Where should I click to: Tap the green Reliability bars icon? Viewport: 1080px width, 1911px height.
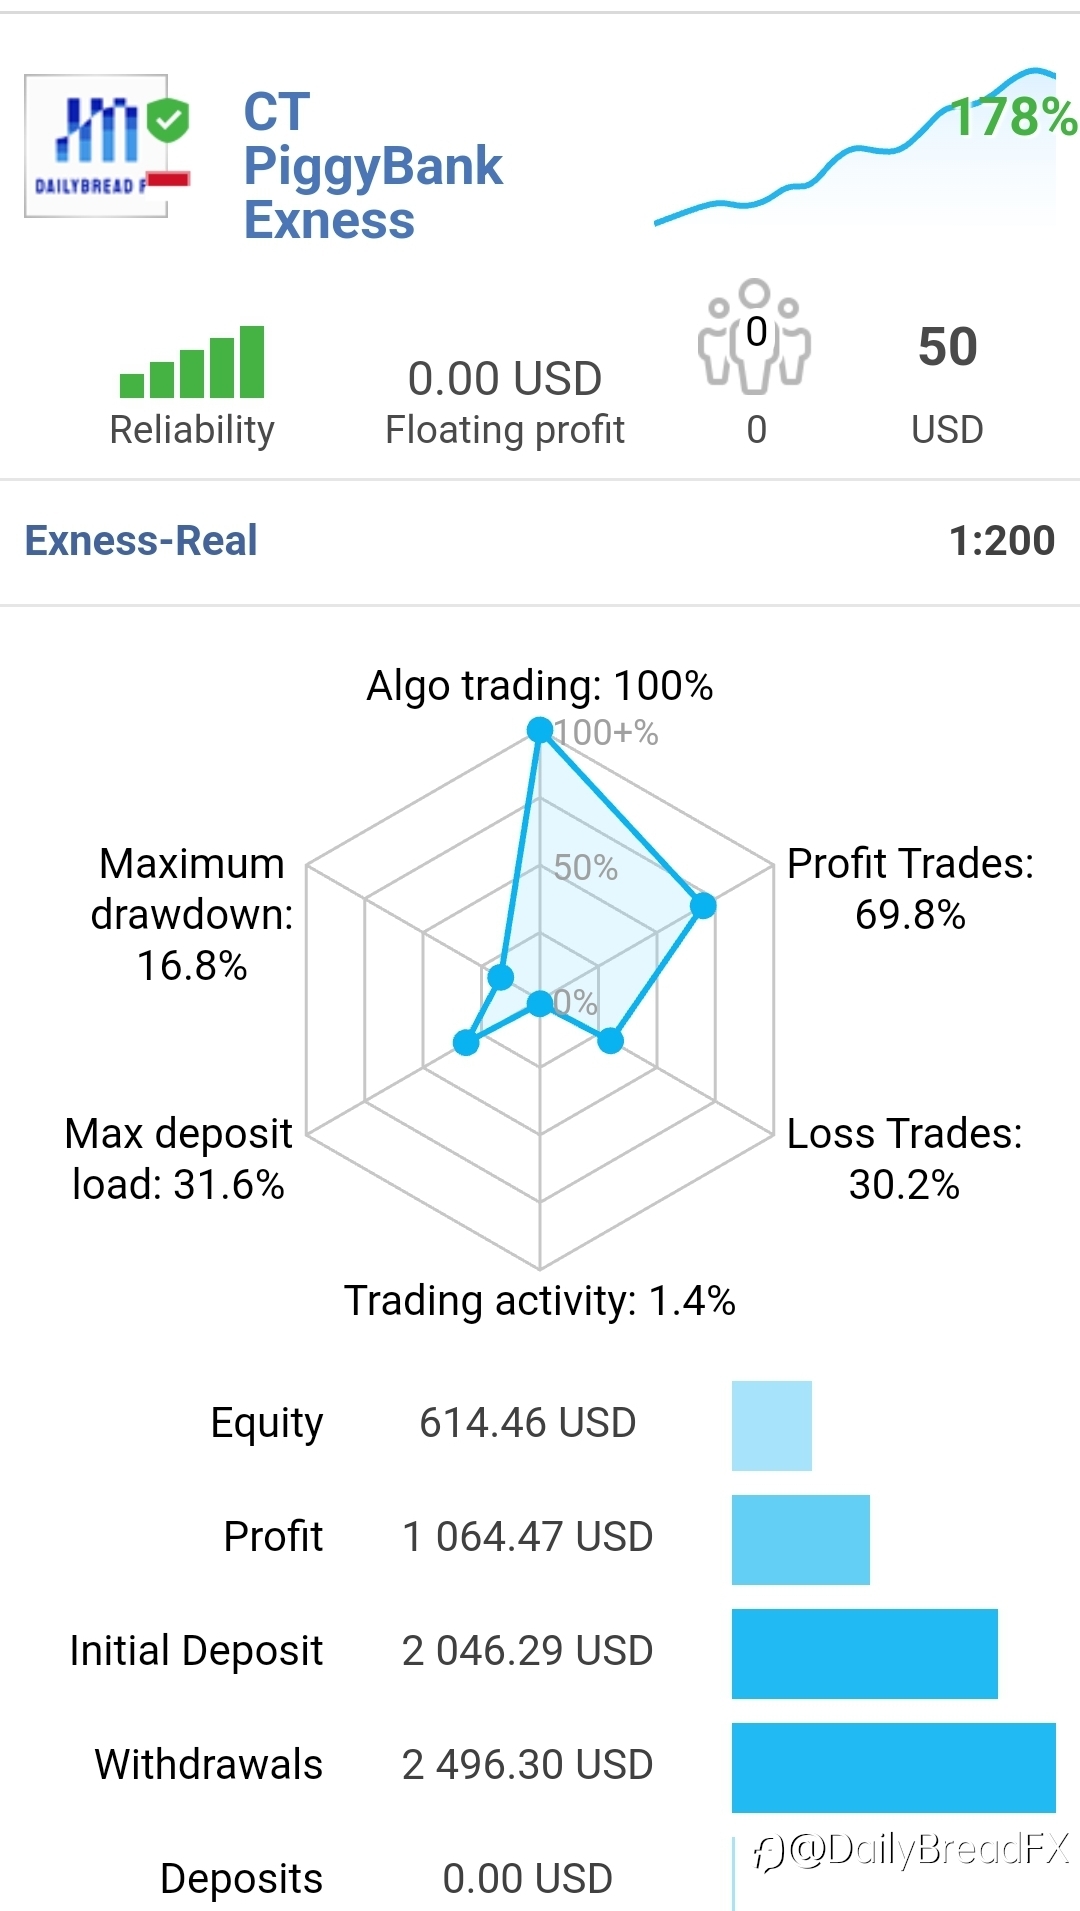click(x=192, y=362)
